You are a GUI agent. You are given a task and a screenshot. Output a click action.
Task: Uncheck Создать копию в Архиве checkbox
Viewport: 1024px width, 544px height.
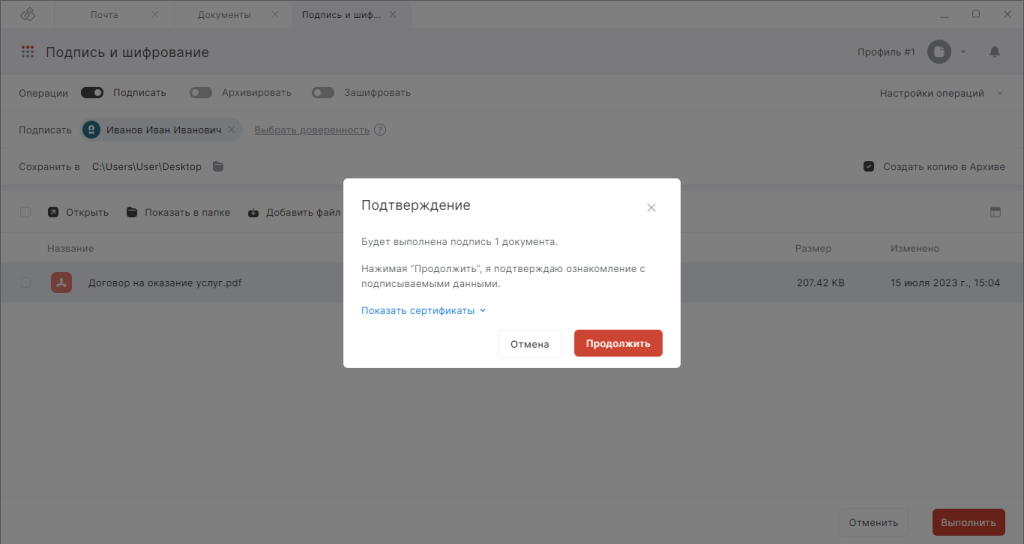click(869, 167)
